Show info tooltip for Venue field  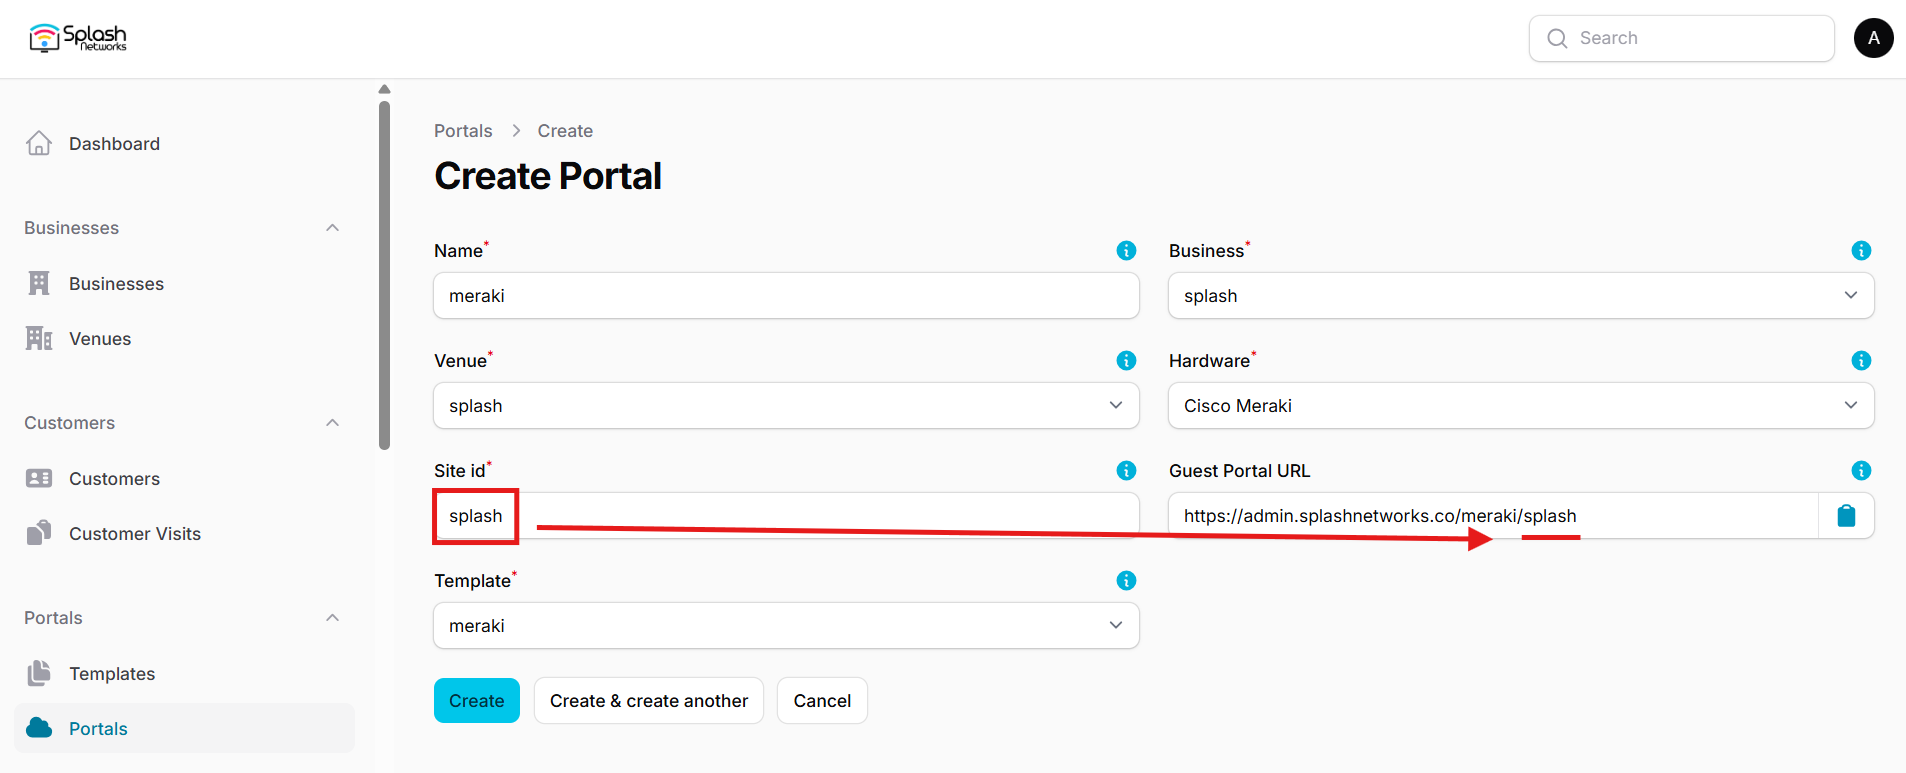[1126, 360]
